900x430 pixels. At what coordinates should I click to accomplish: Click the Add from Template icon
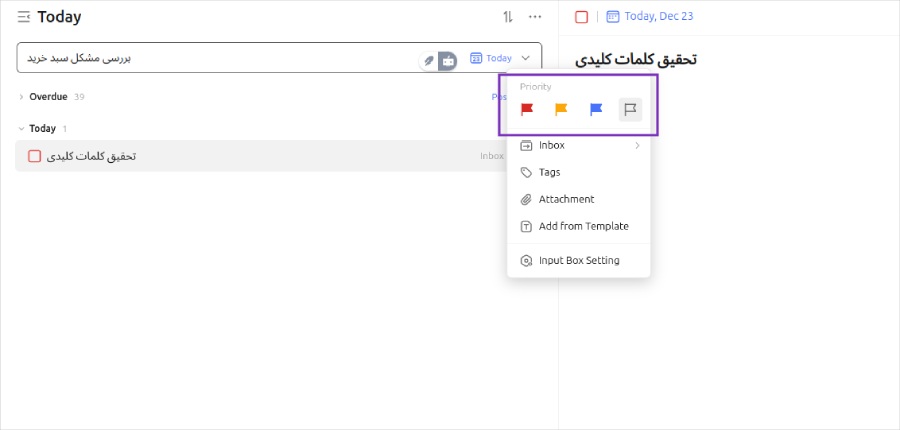[x=526, y=226]
